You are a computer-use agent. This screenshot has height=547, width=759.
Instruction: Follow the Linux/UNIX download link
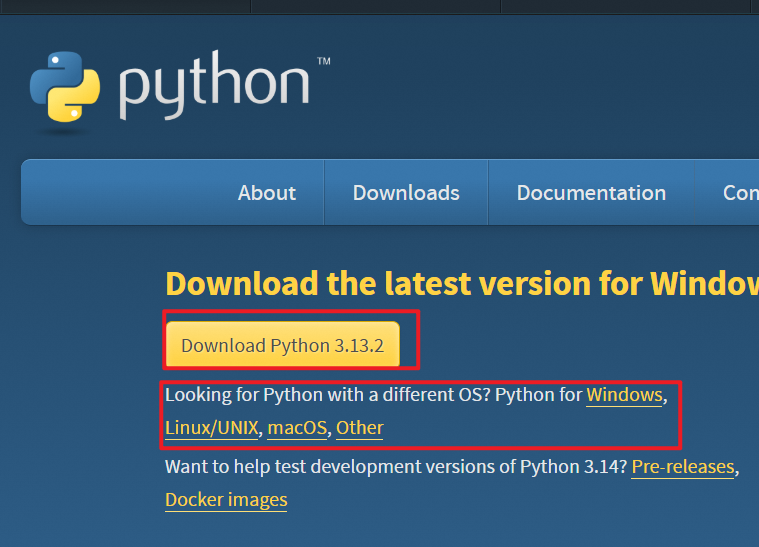coord(212,428)
